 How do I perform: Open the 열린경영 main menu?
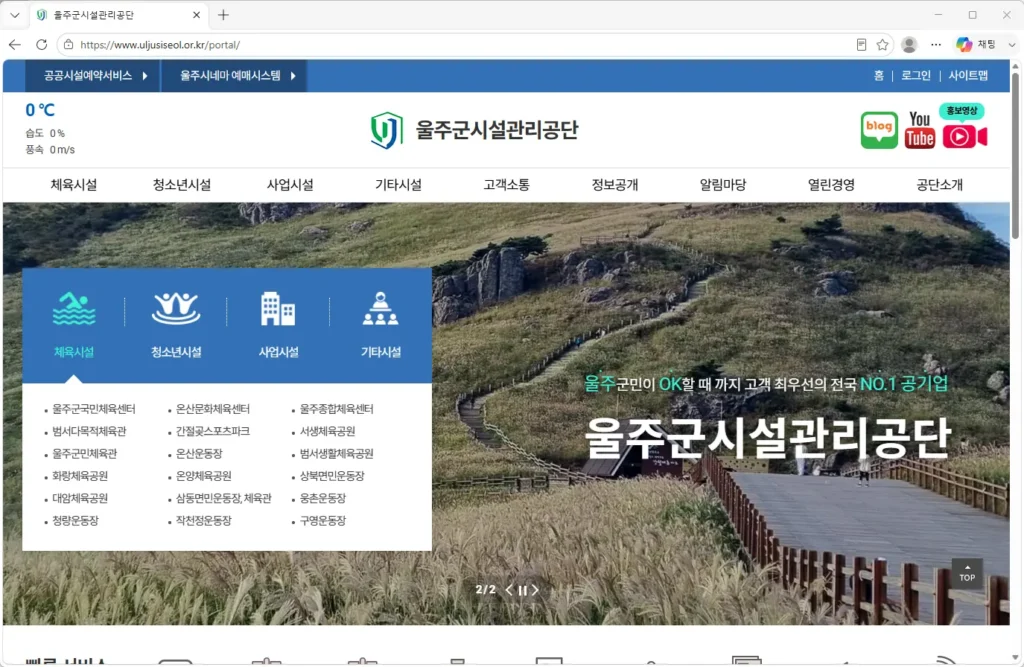(x=831, y=185)
